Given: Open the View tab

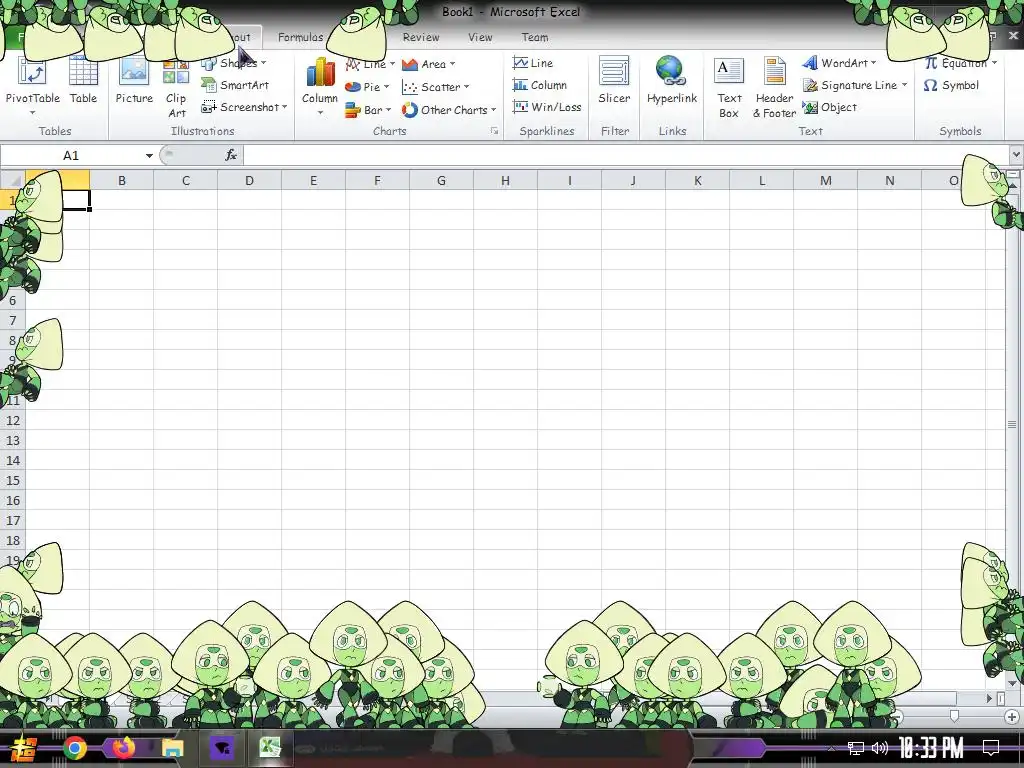Looking at the screenshot, I should click(x=480, y=37).
